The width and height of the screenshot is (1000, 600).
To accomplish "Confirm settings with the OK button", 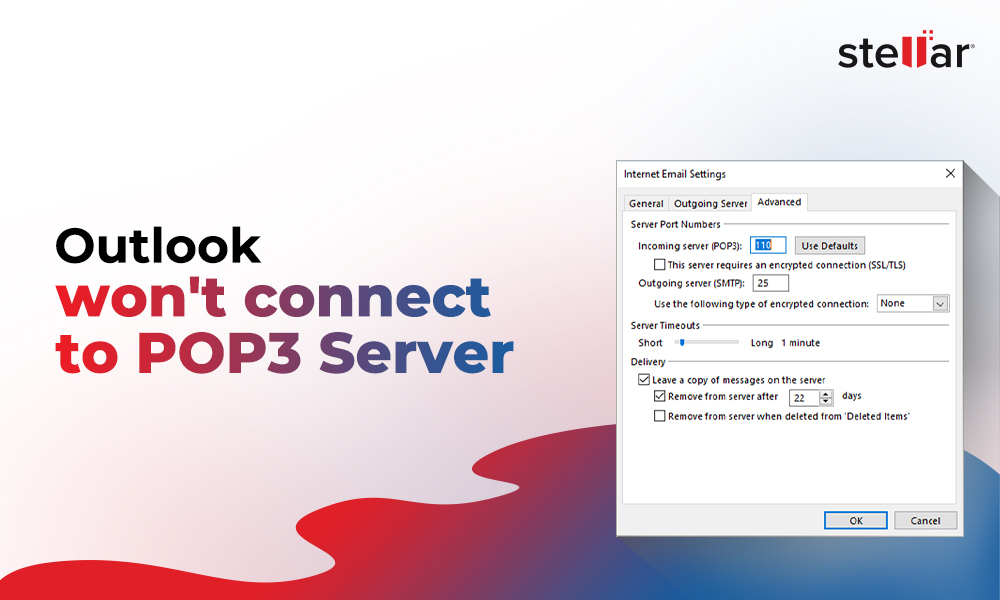I will pos(855,520).
